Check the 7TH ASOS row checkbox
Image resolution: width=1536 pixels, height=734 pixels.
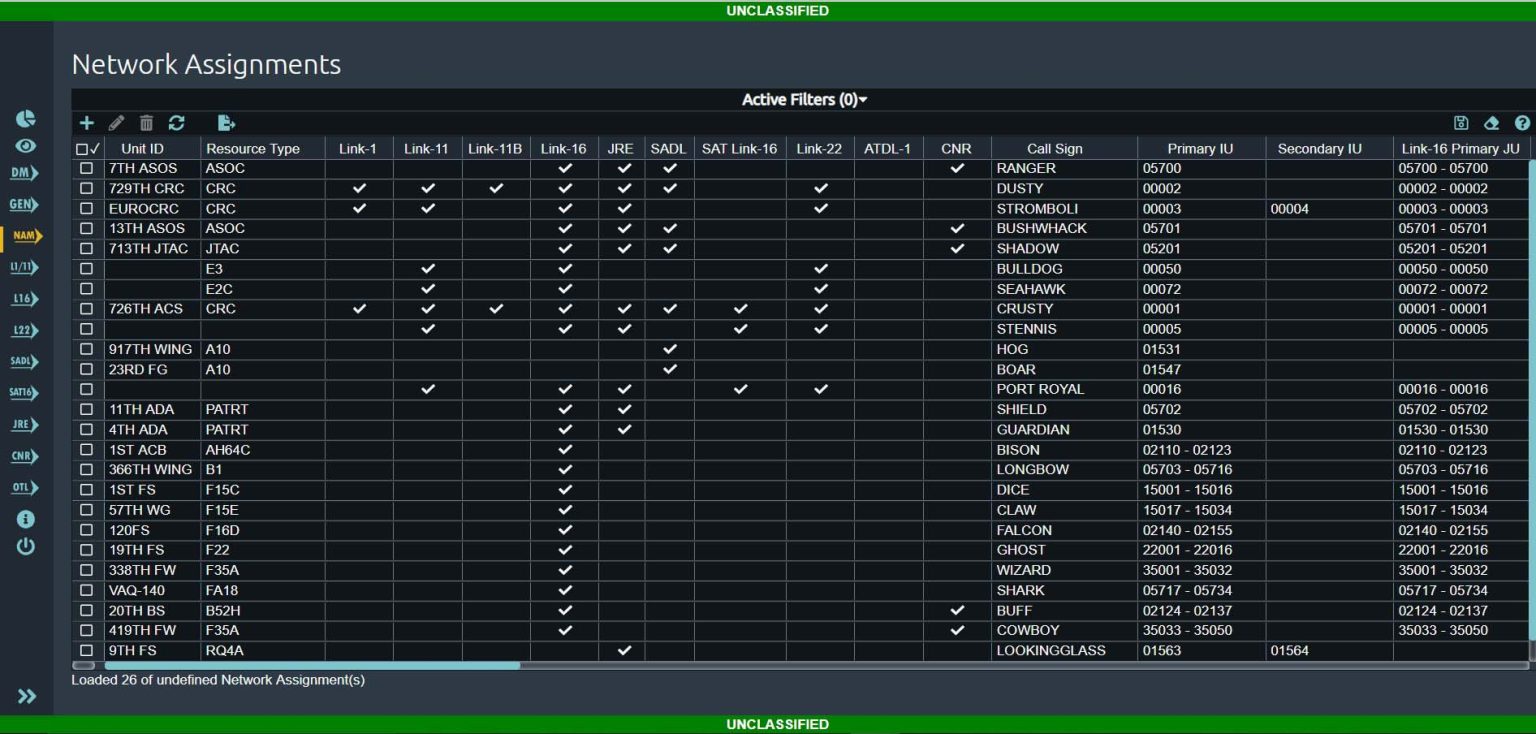86,168
